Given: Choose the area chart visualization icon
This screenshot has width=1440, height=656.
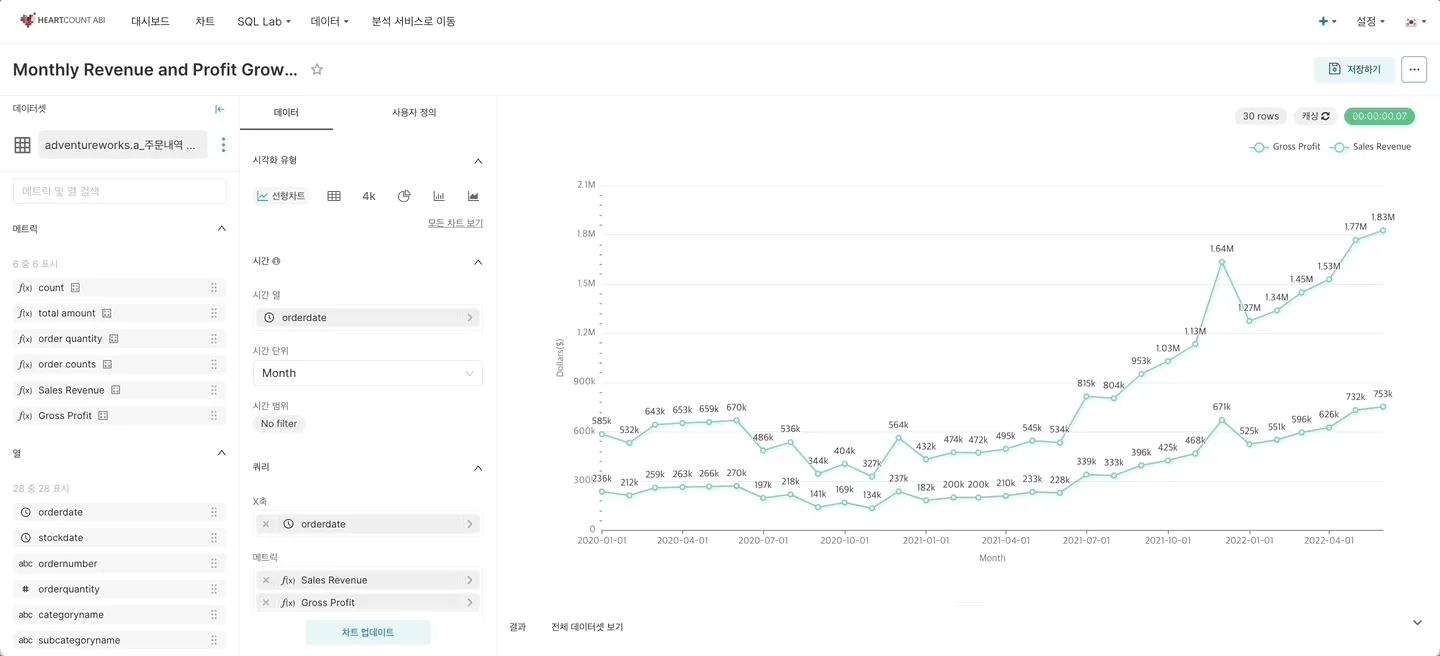Looking at the screenshot, I should pos(473,196).
